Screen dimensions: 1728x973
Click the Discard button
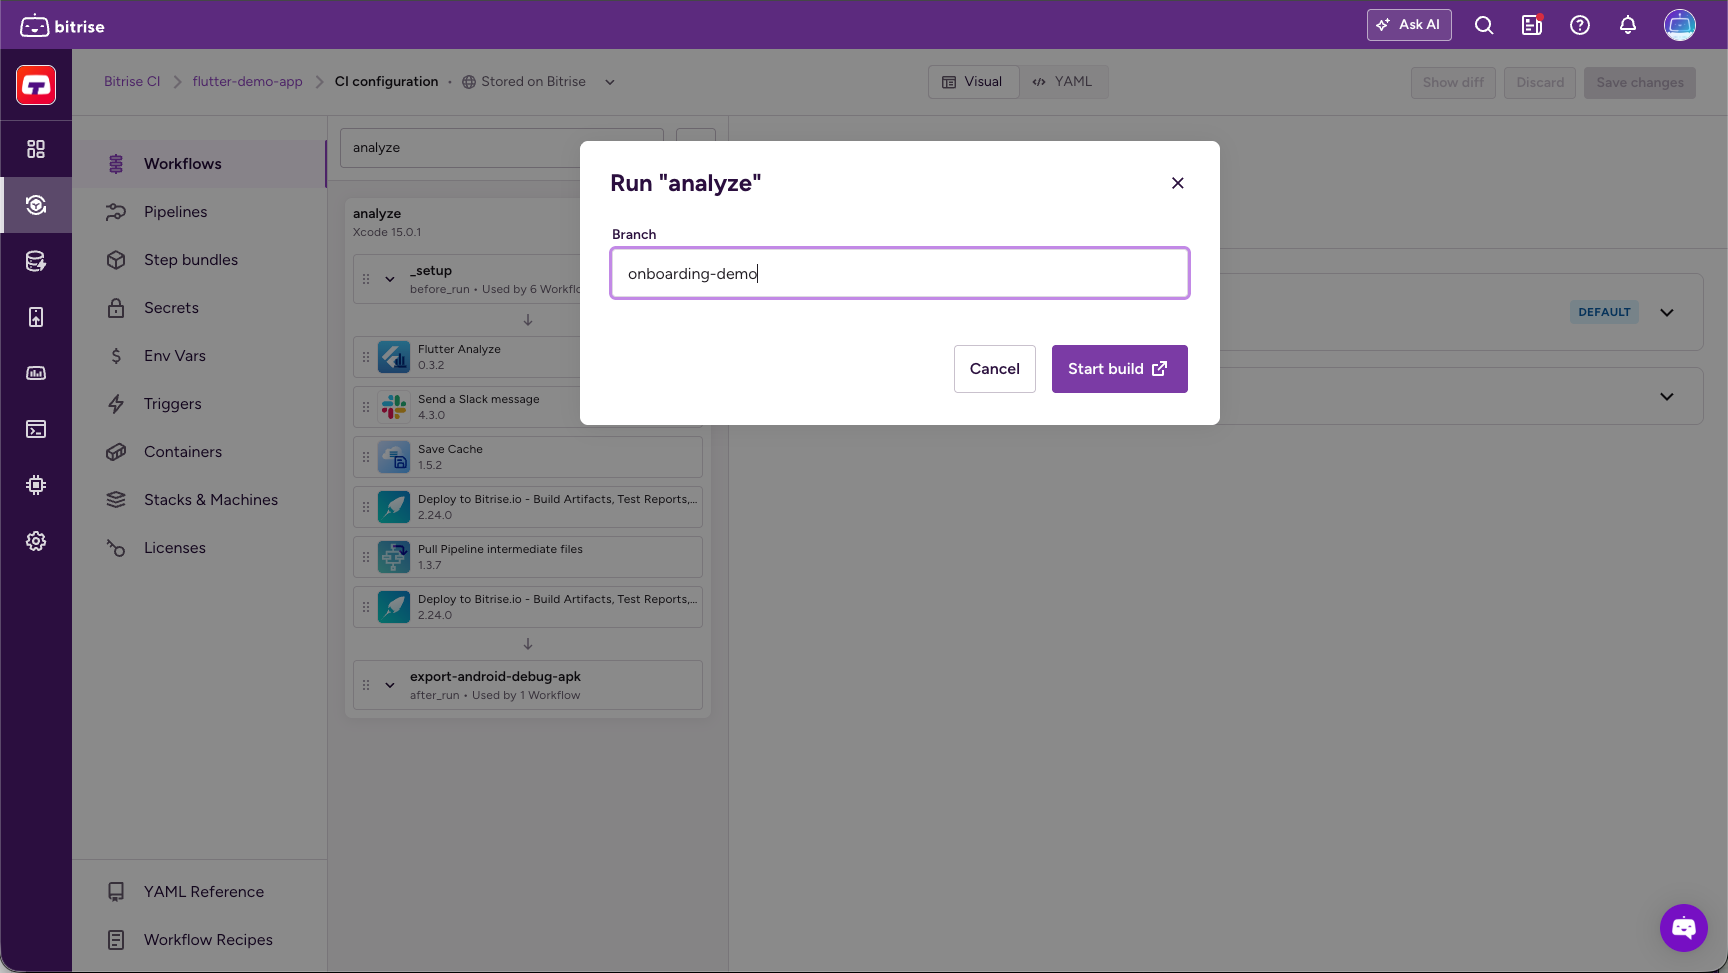tap(1540, 83)
